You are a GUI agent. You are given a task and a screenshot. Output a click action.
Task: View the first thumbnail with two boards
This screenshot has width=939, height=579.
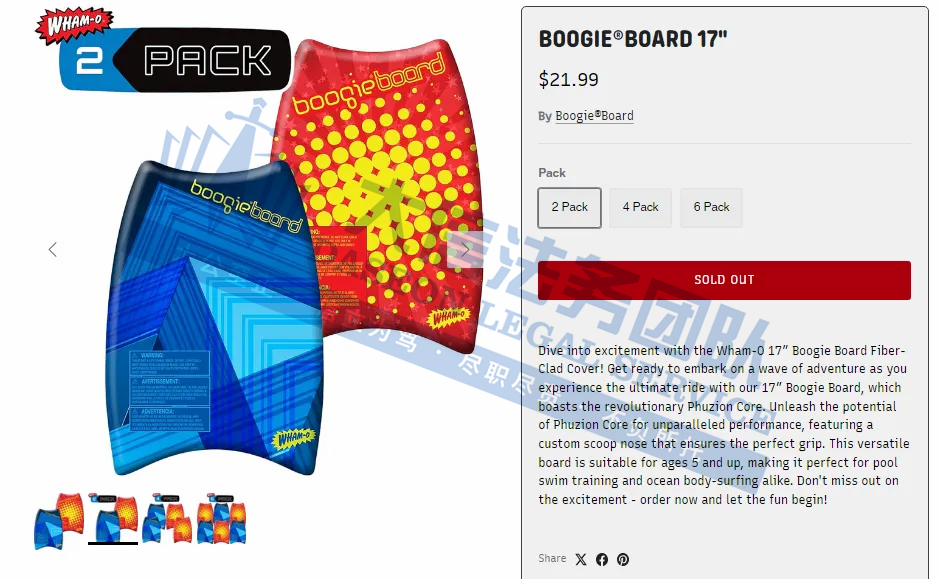click(59, 521)
